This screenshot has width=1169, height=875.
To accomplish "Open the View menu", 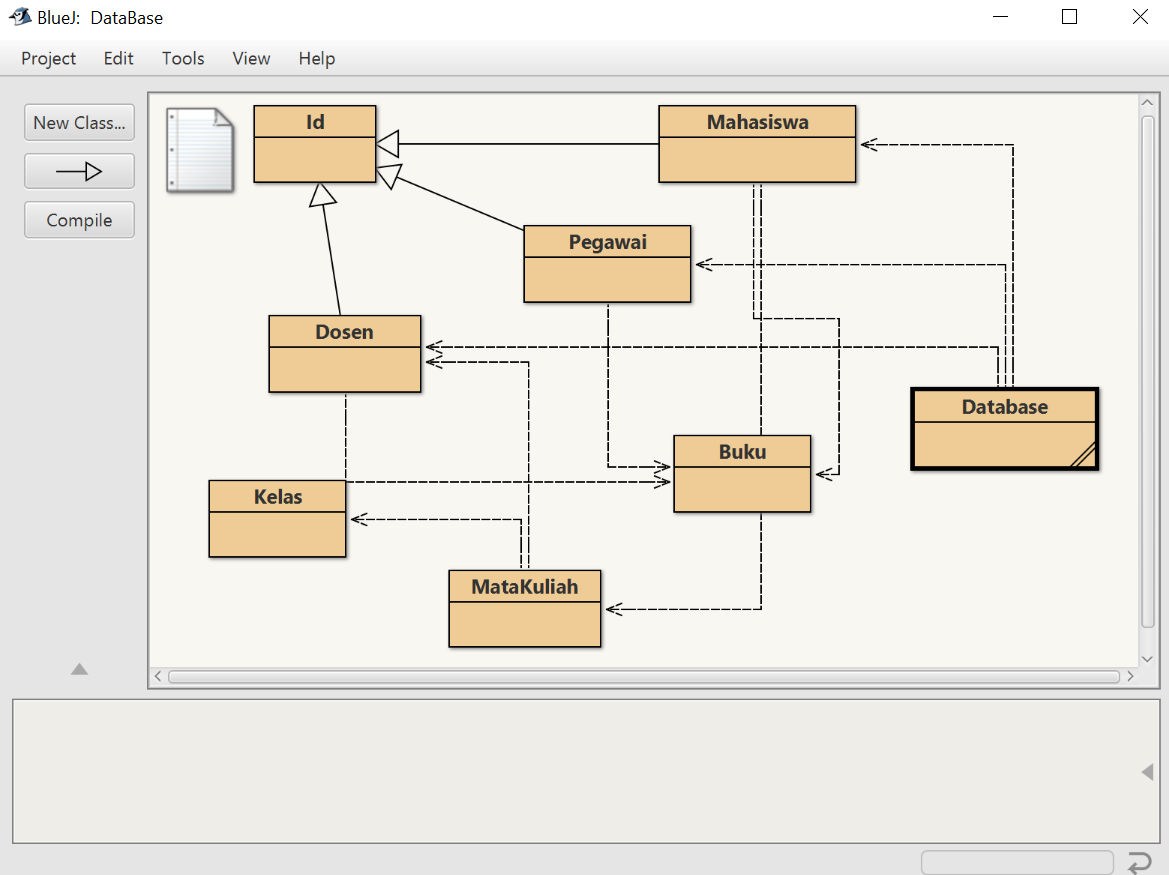I will point(251,58).
